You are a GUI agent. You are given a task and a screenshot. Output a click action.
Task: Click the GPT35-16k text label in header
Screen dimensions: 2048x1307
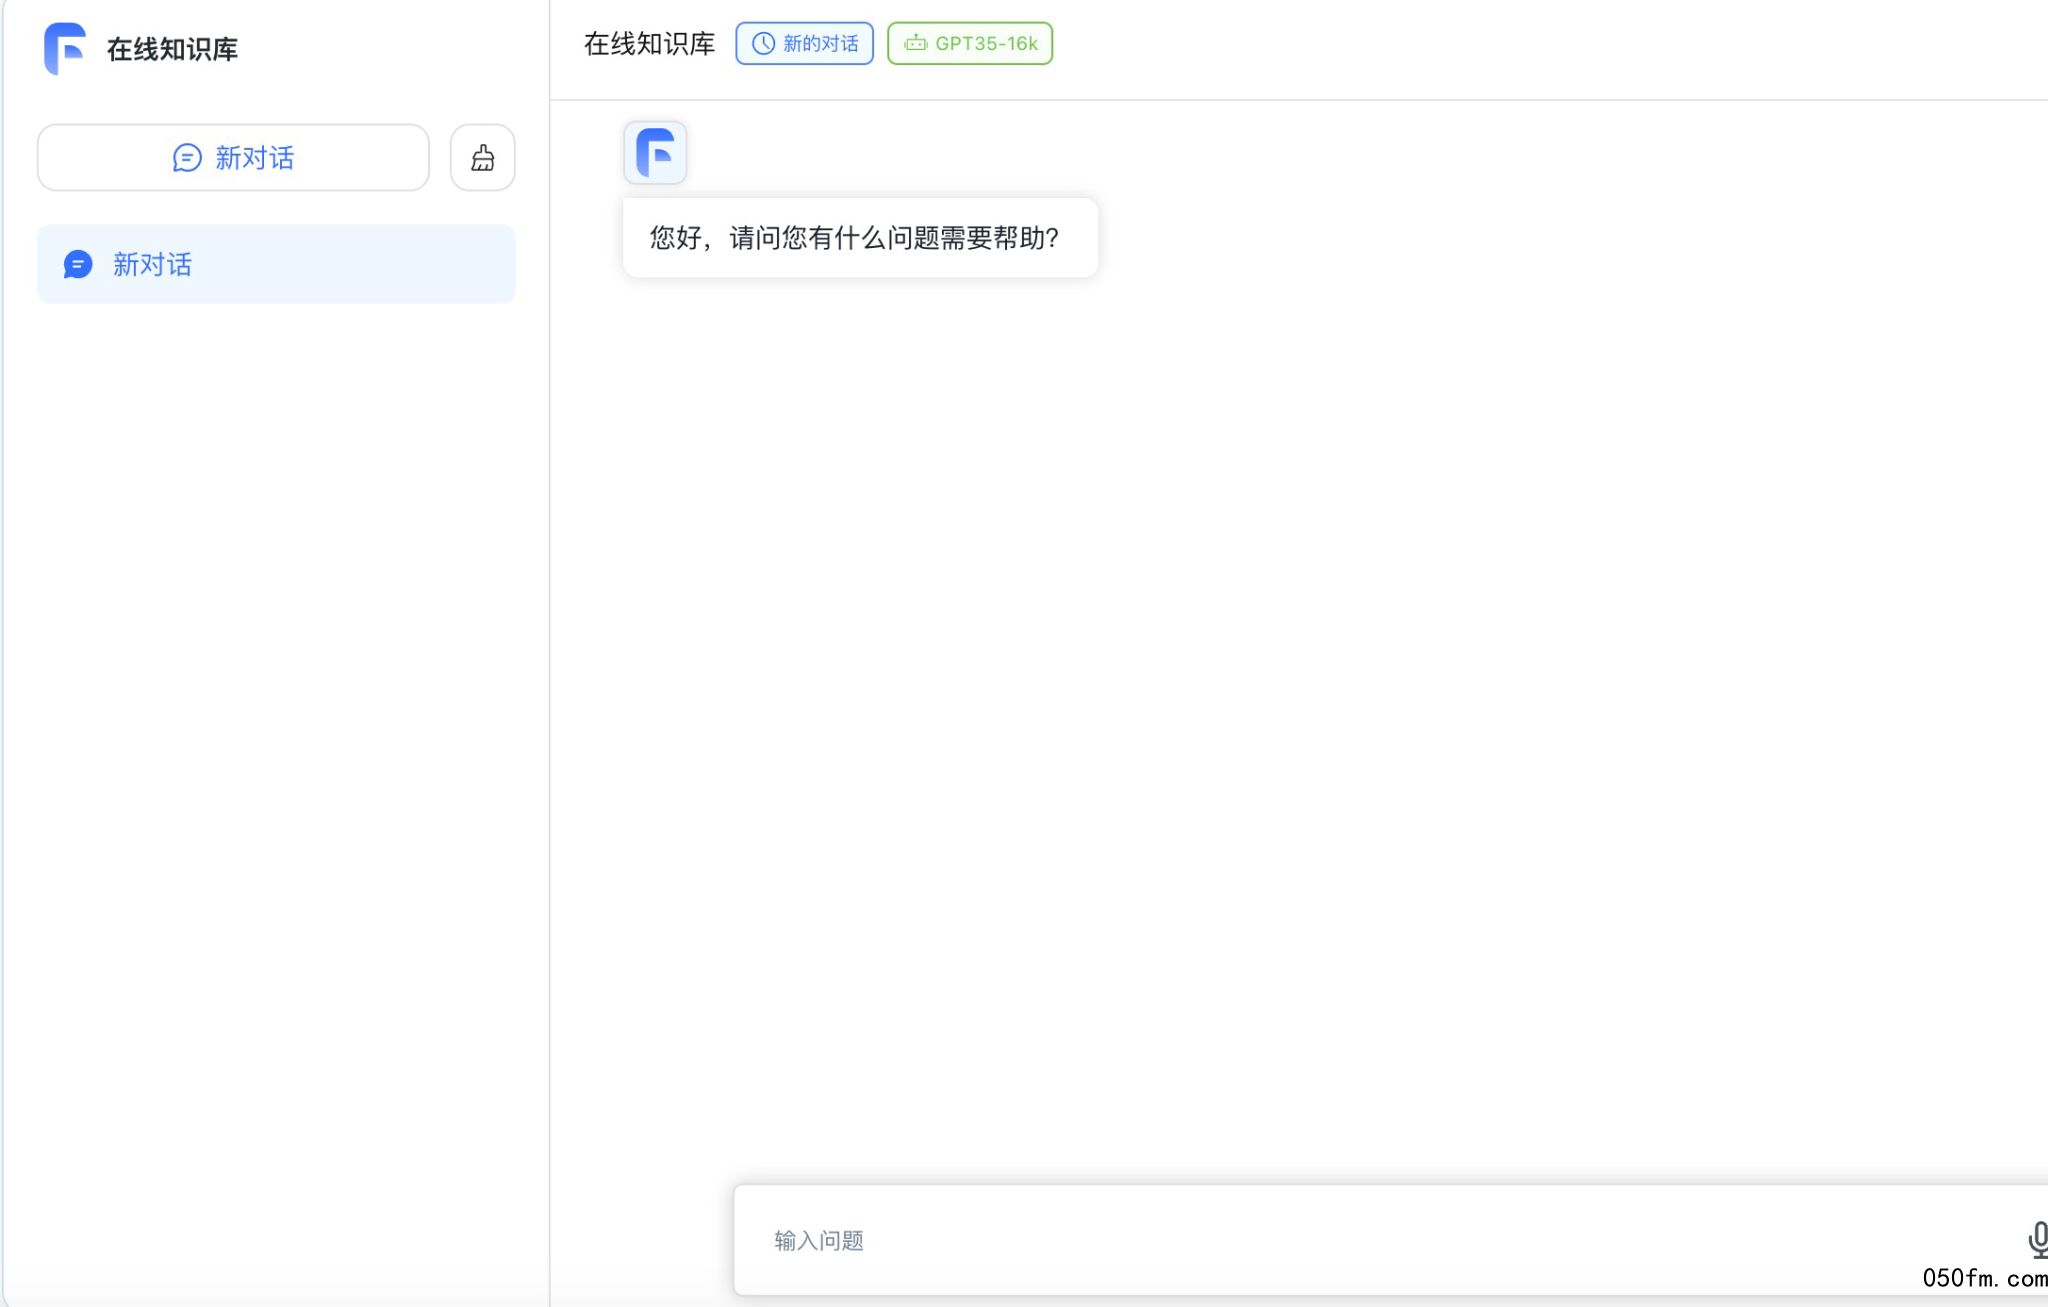pos(986,43)
